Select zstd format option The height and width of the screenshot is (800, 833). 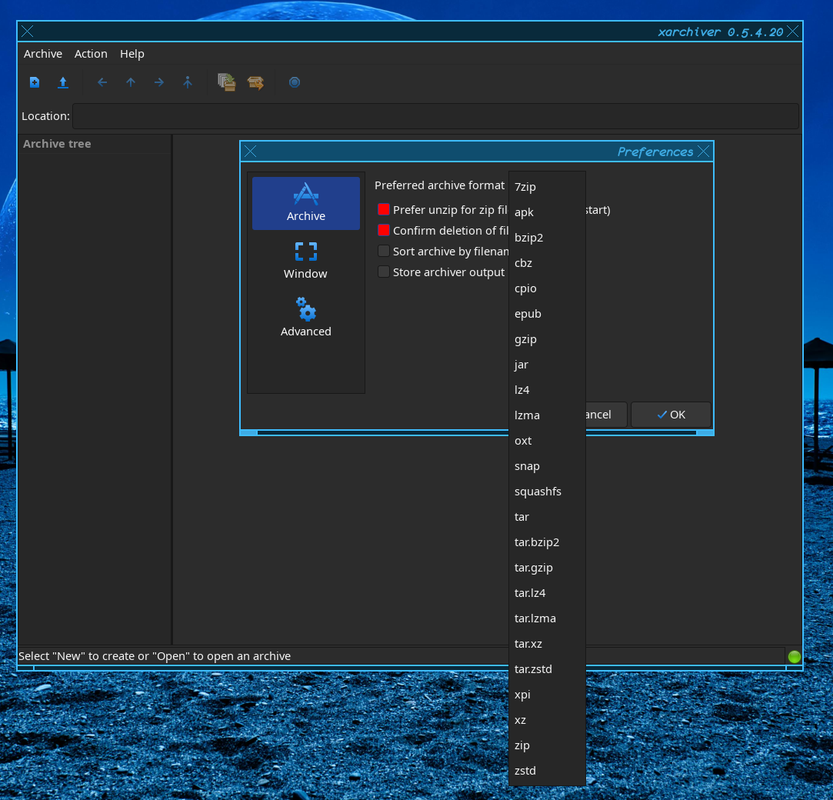[x=547, y=771]
